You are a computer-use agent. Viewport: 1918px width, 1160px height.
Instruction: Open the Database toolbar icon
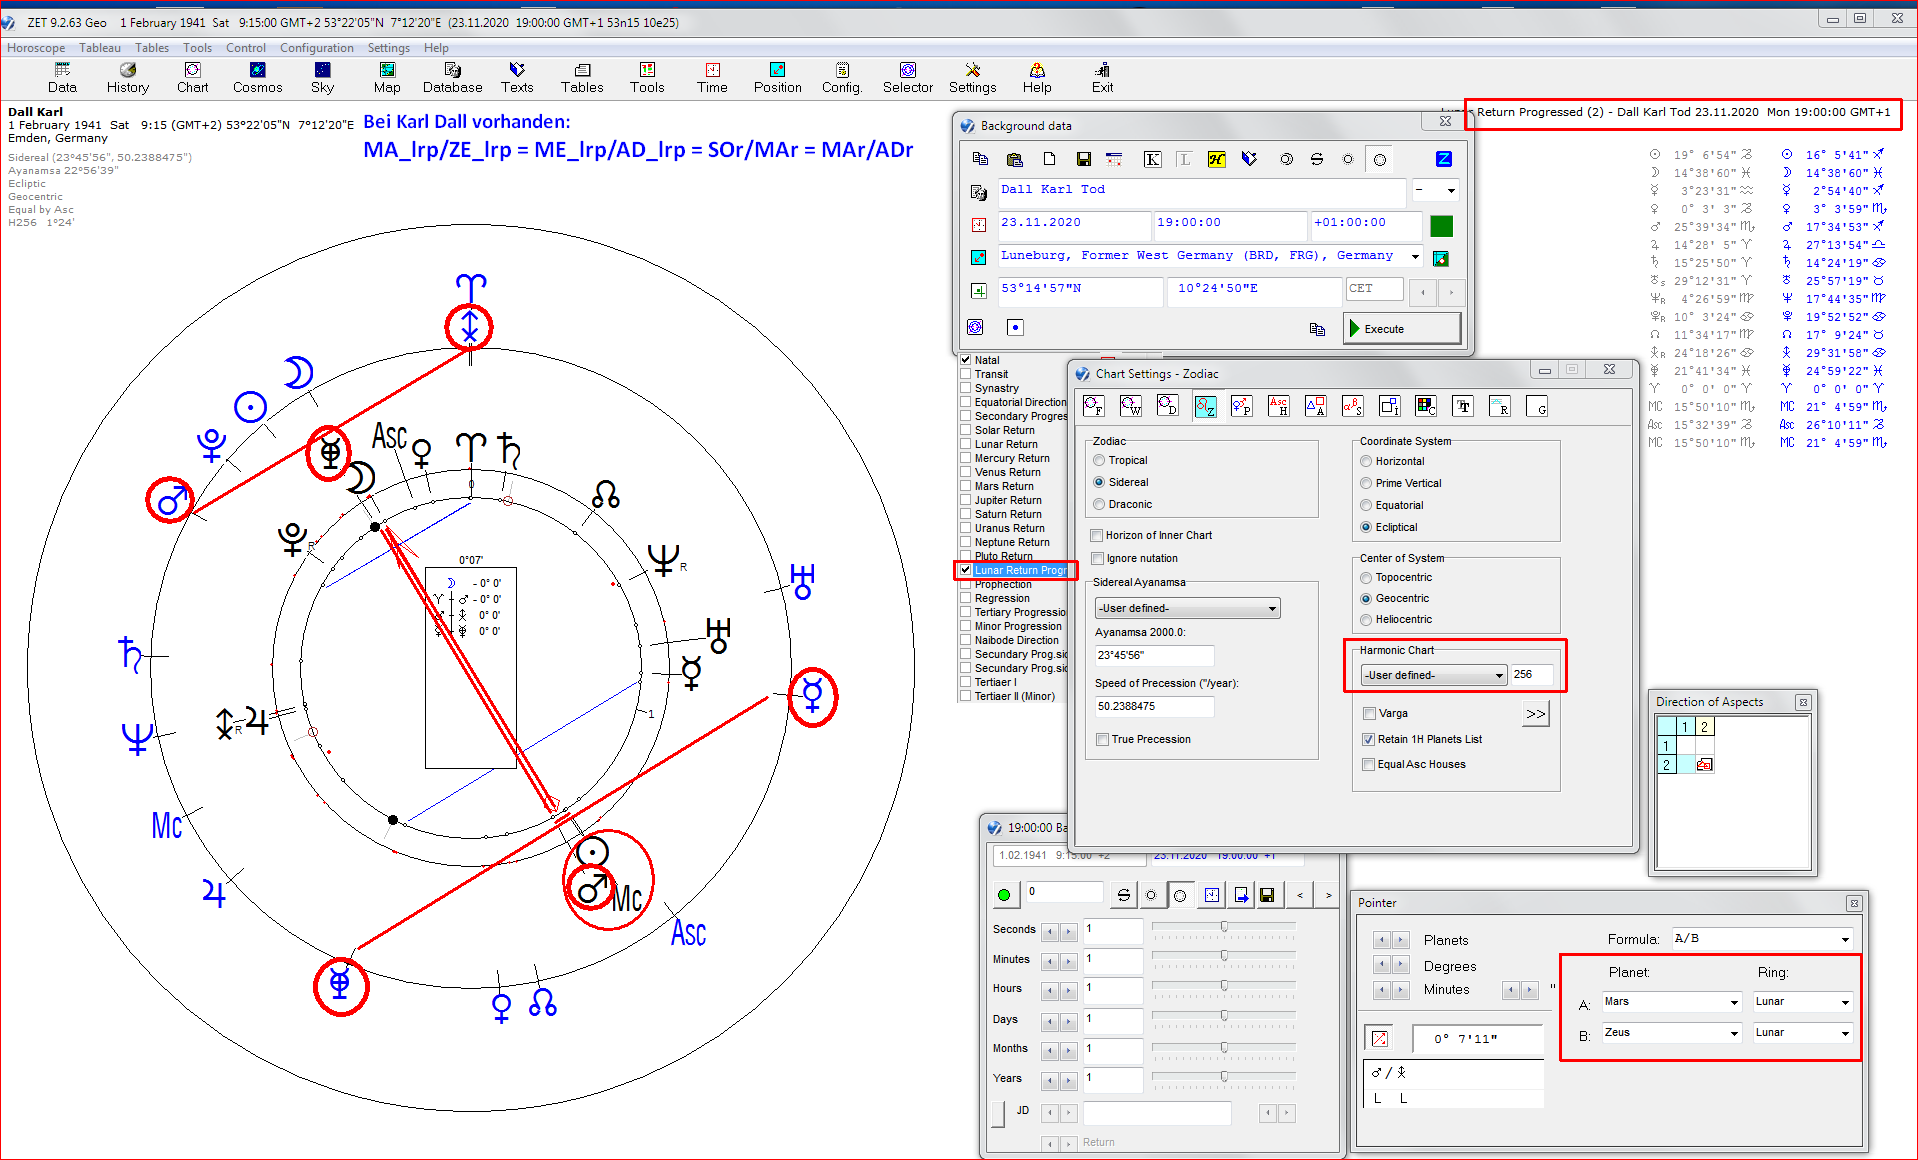[452, 77]
